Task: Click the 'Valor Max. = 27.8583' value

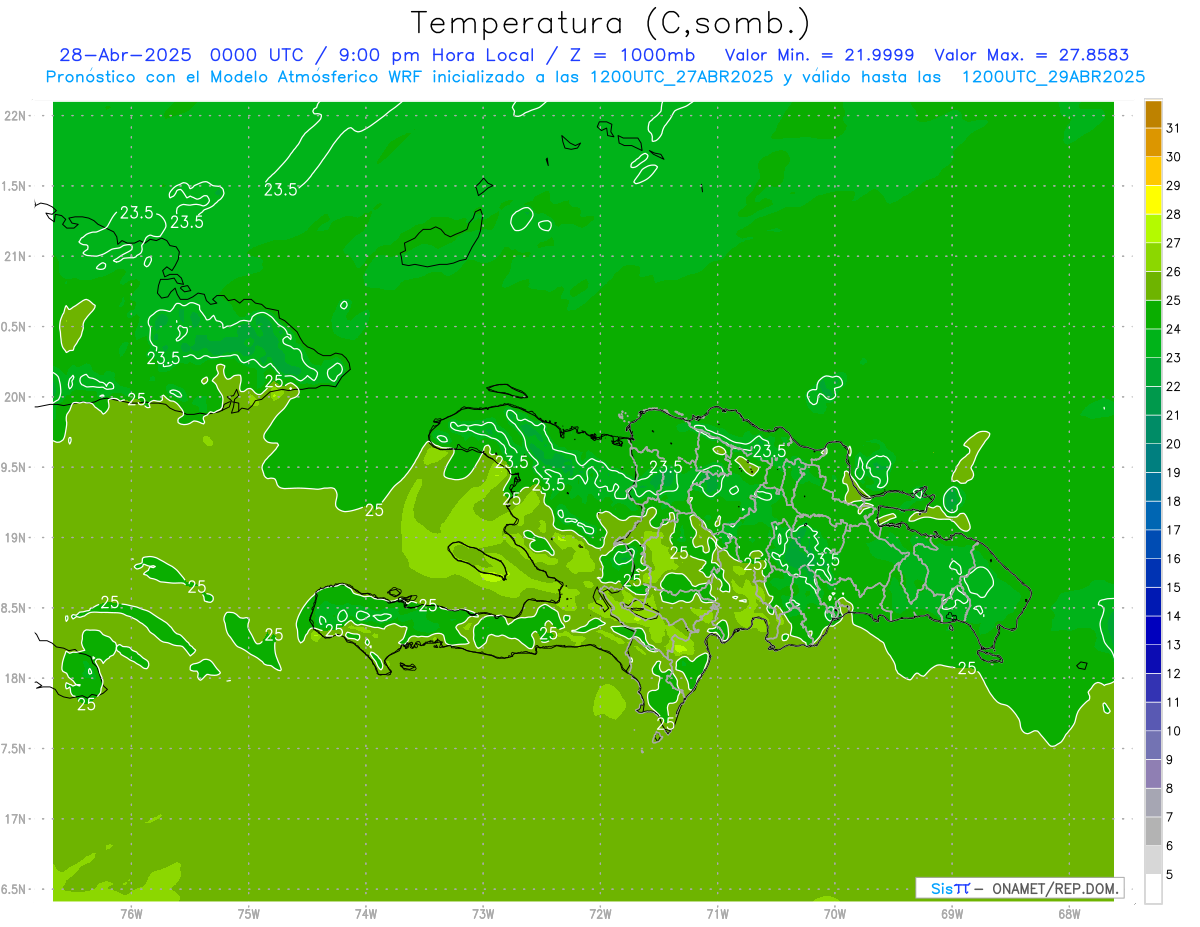Action: pyautogui.click(x=1031, y=55)
